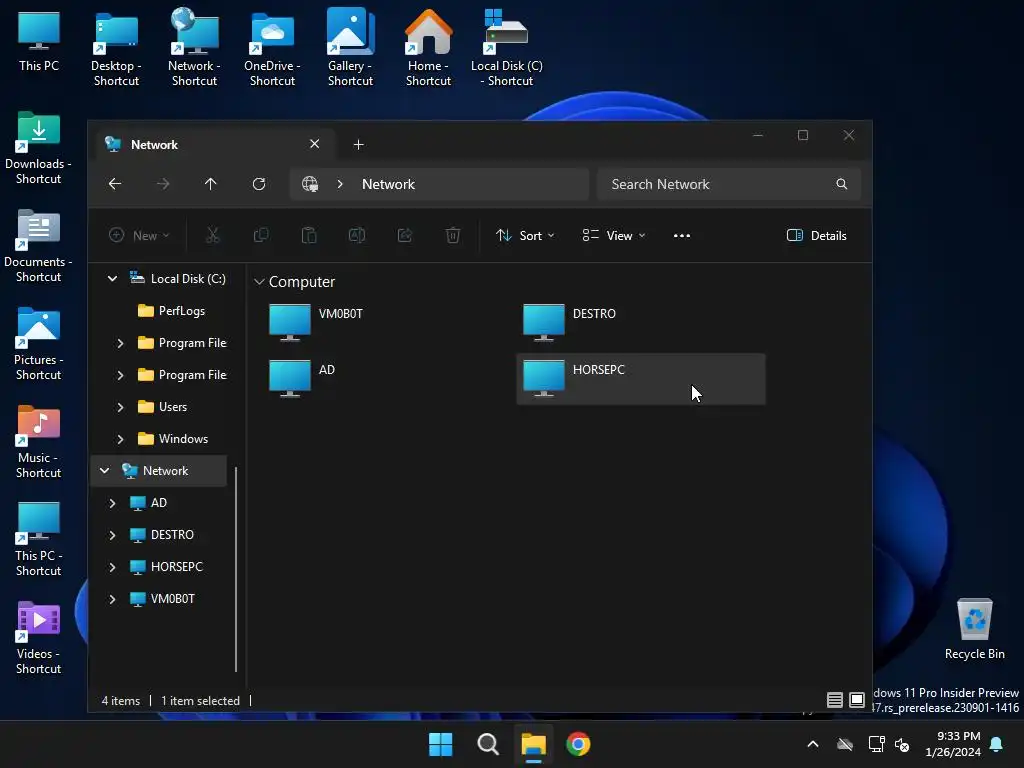Click the navigation pane scrollbar
The image size is (1024, 768).
[x=236, y=568]
